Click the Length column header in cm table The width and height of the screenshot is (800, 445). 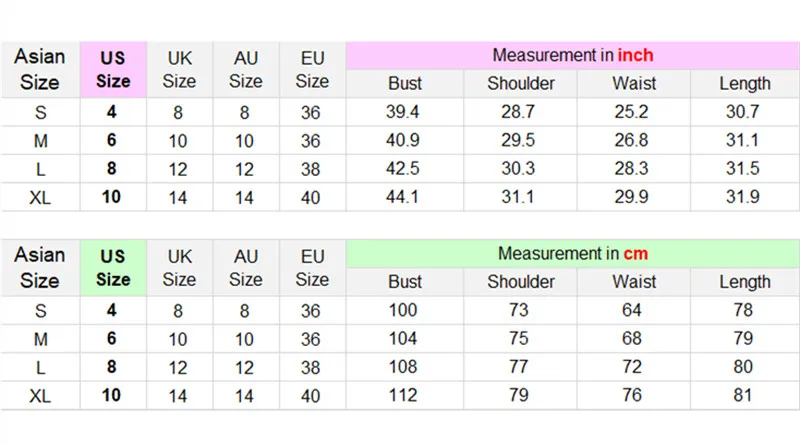click(745, 282)
